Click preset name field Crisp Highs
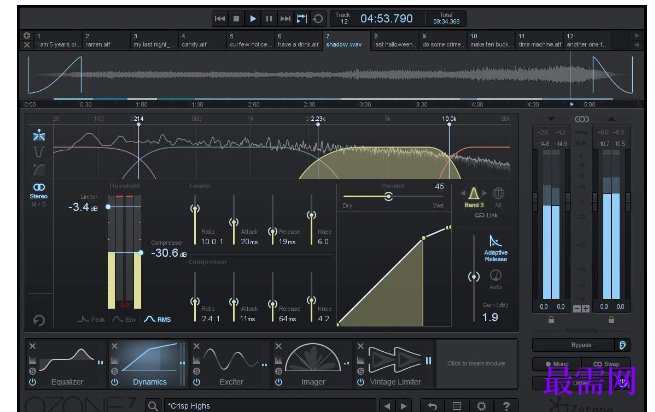This screenshot has height=412, width=655. pyautogui.click(x=270, y=406)
